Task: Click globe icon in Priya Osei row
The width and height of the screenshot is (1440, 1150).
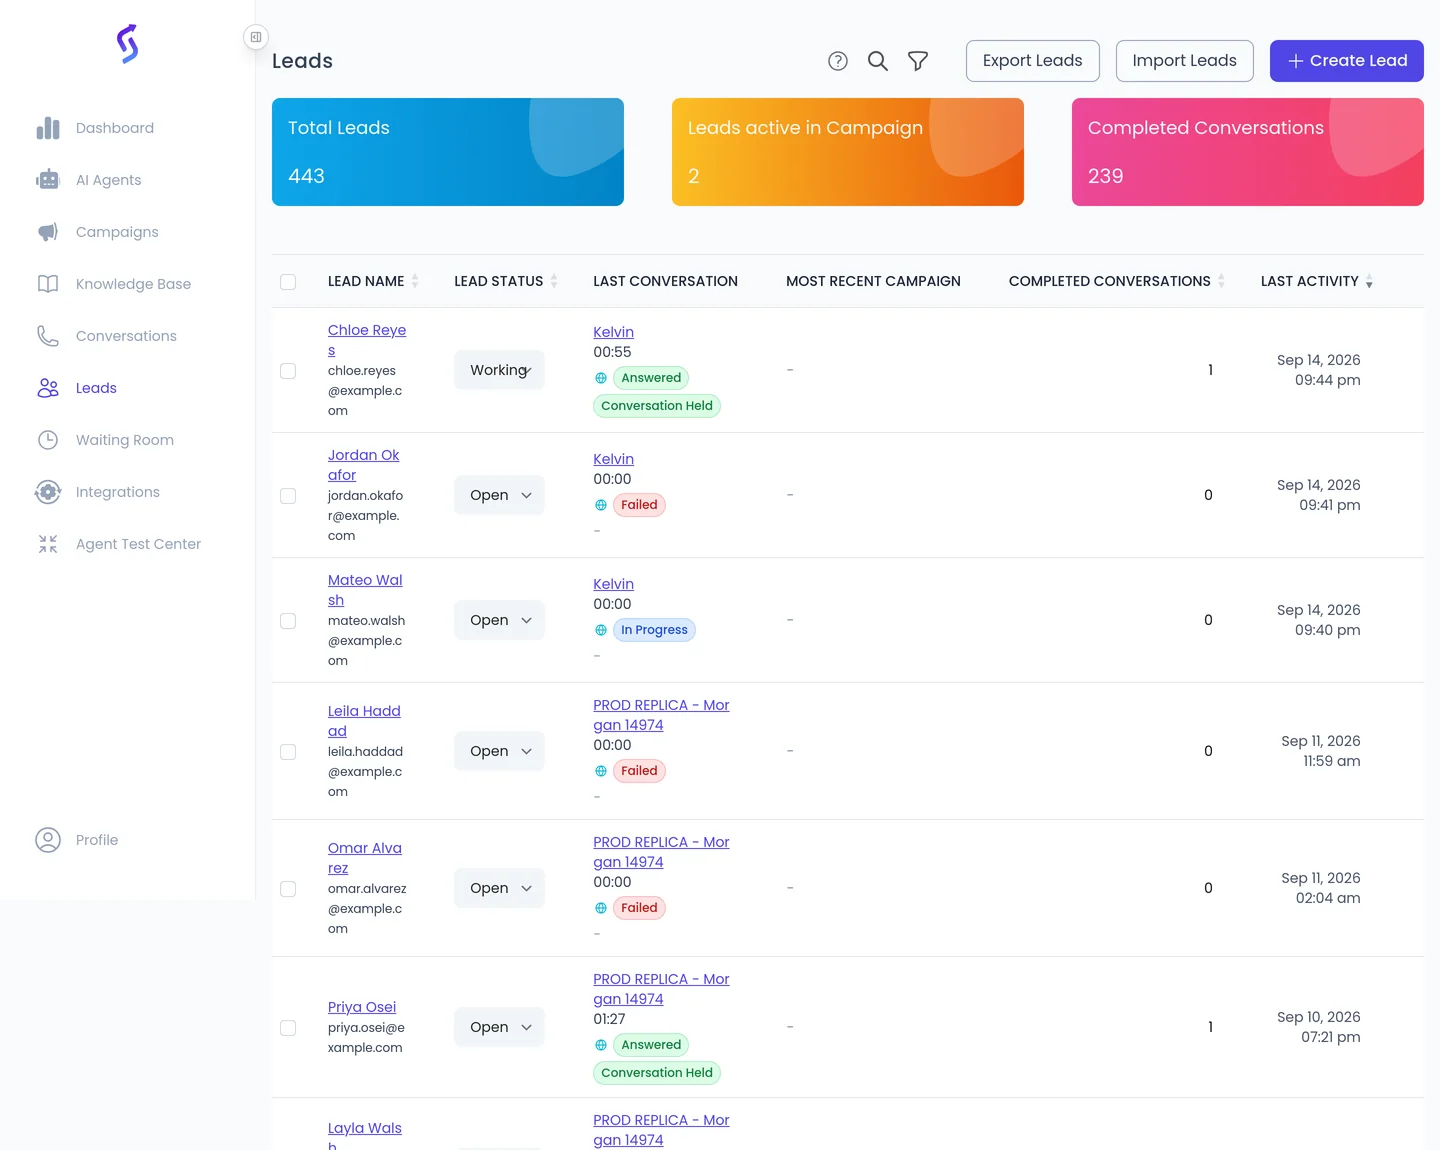Action: coord(601,1045)
